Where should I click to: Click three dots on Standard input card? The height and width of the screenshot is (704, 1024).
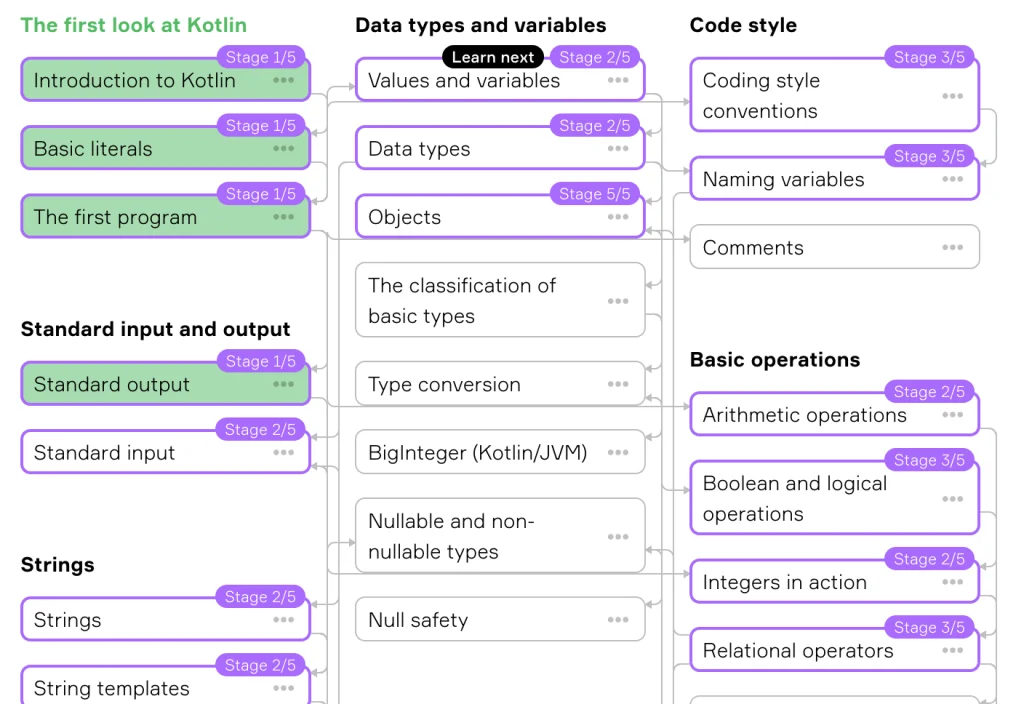(x=284, y=453)
